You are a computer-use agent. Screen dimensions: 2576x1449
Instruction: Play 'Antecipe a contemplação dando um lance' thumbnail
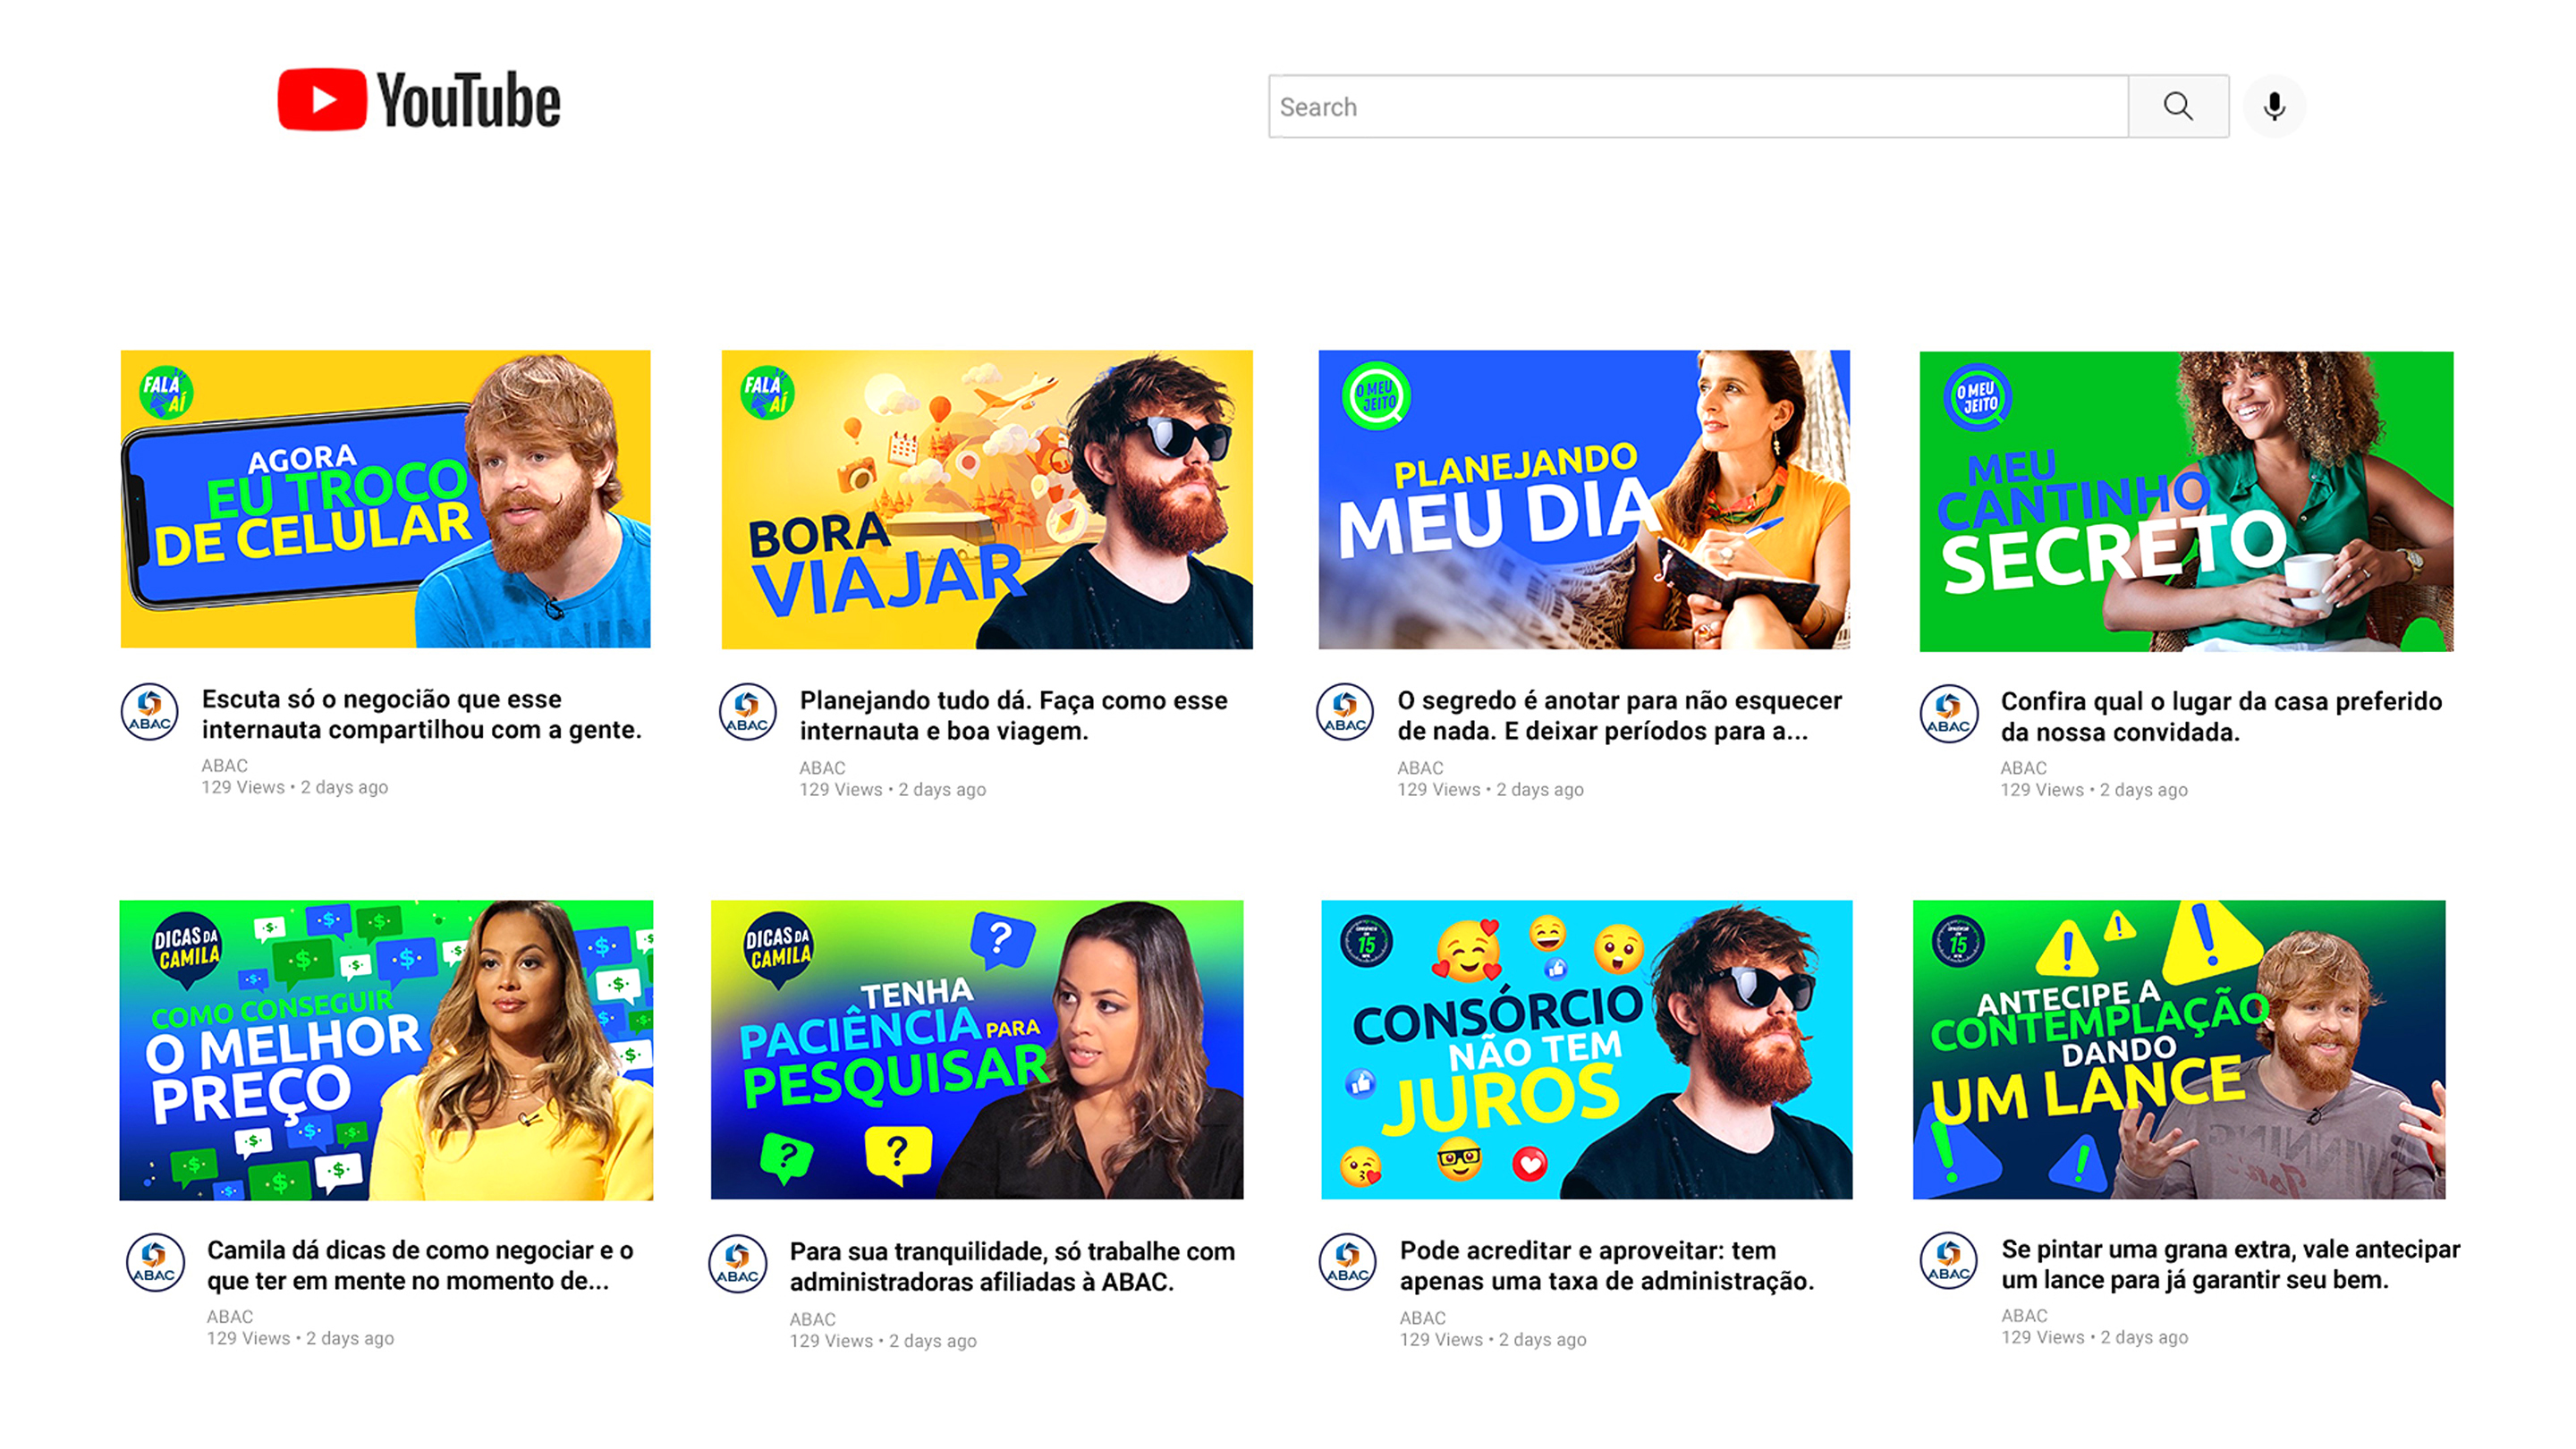[2179, 1050]
